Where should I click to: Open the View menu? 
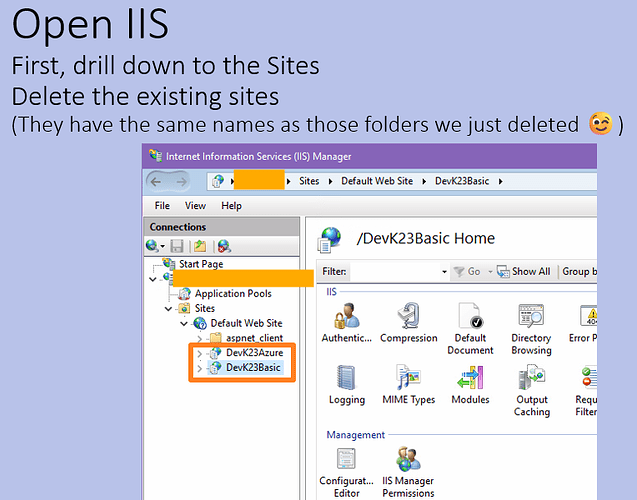195,206
